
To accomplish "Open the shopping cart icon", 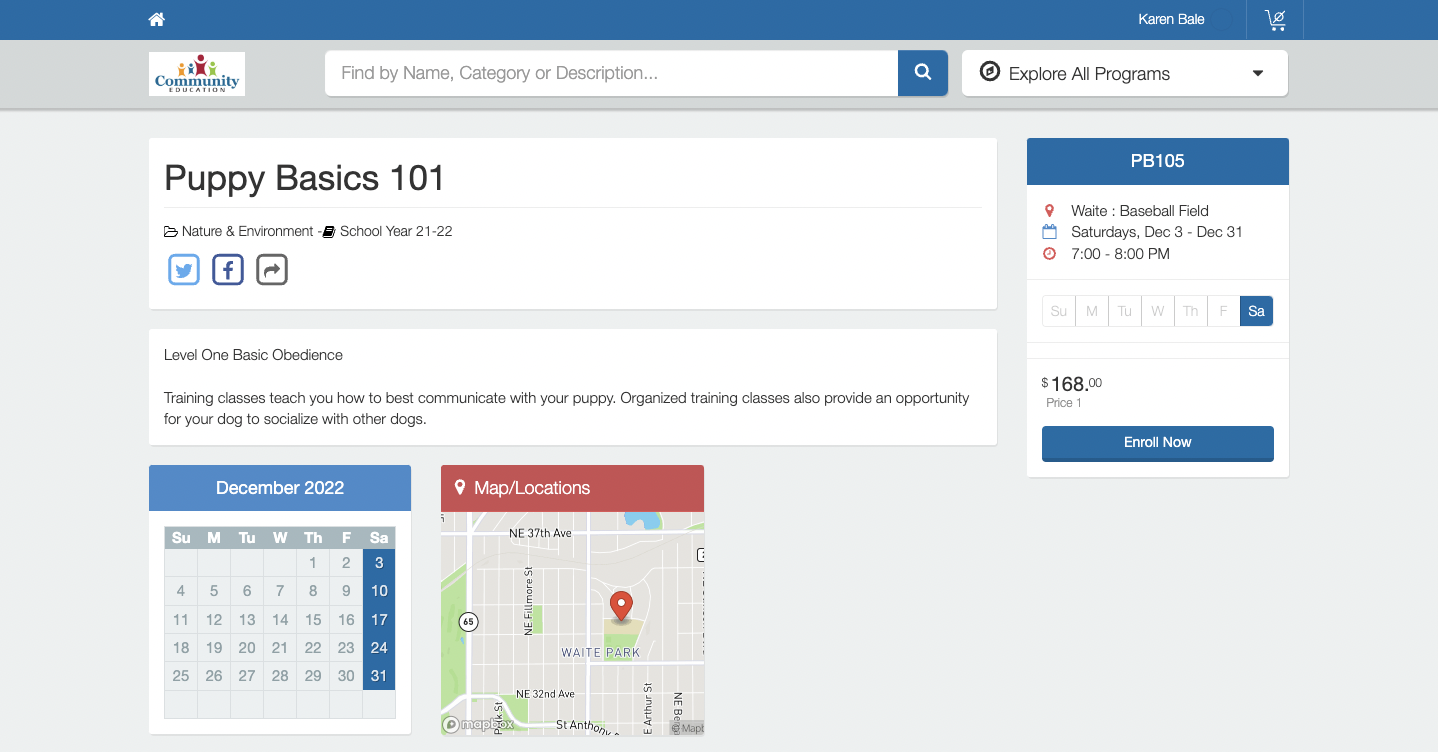I will pos(1275,20).
